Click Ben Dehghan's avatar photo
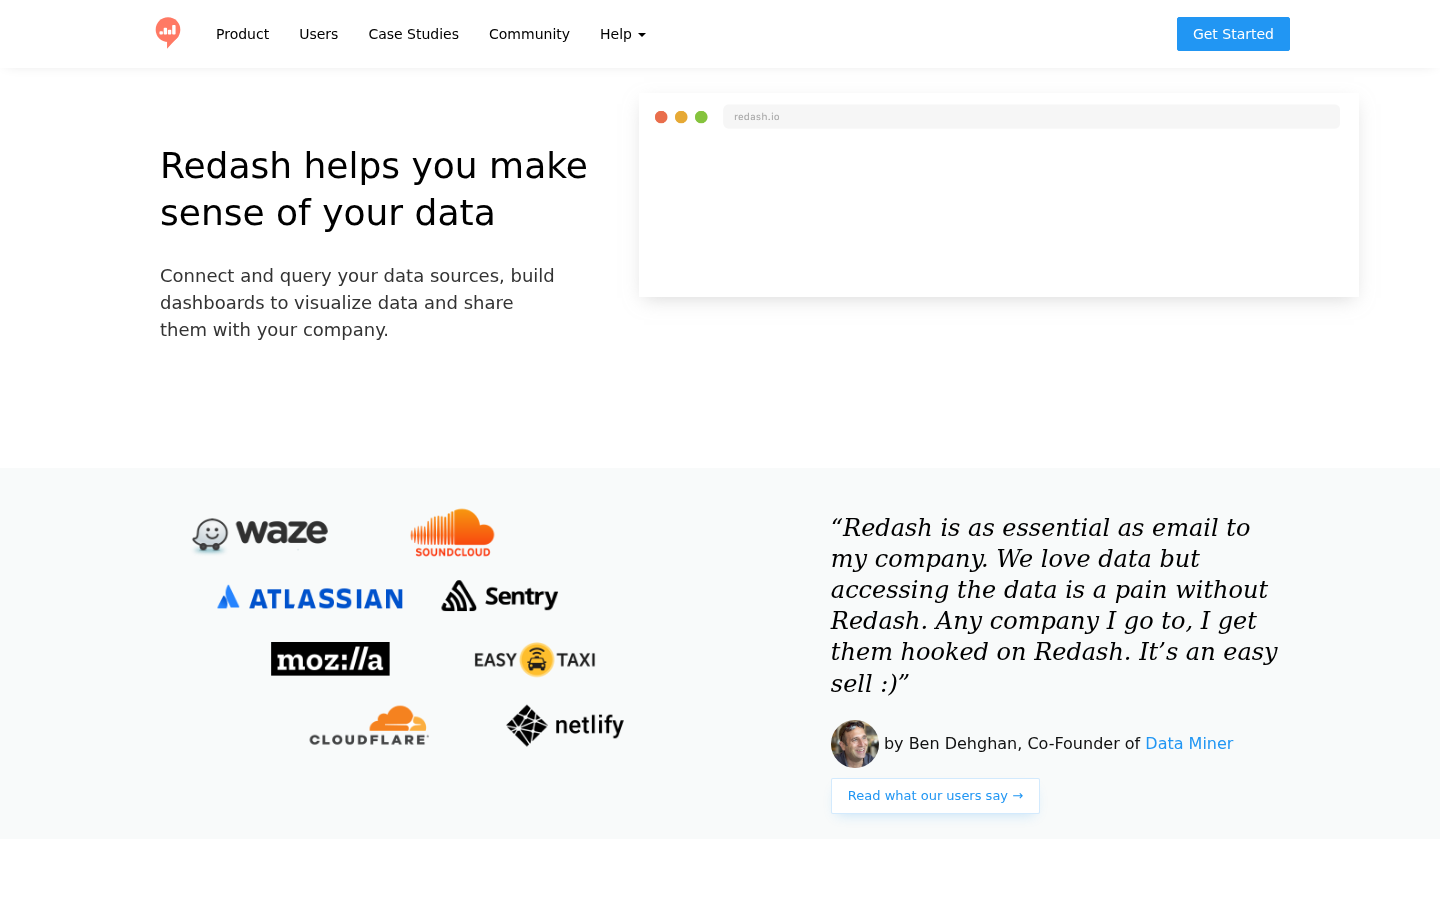This screenshot has width=1440, height=900. coord(855,744)
